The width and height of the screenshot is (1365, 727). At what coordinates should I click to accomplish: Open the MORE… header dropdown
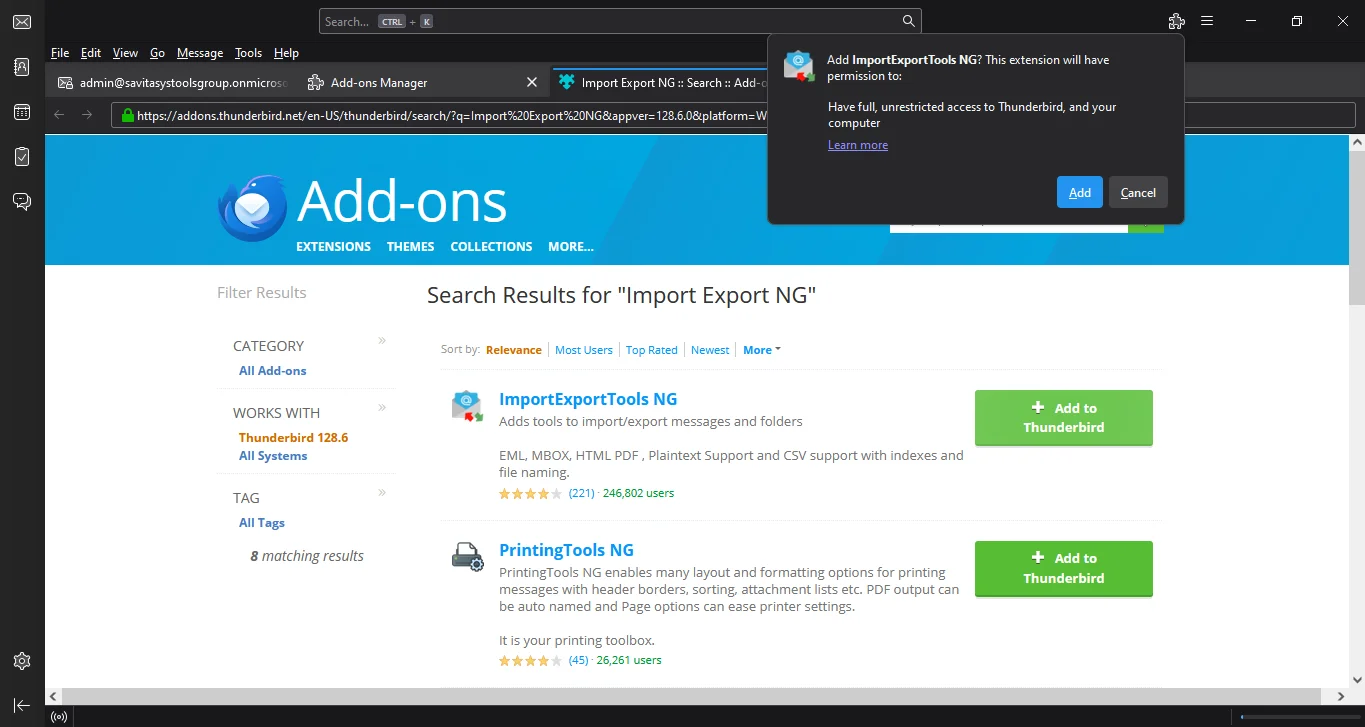[x=571, y=246]
